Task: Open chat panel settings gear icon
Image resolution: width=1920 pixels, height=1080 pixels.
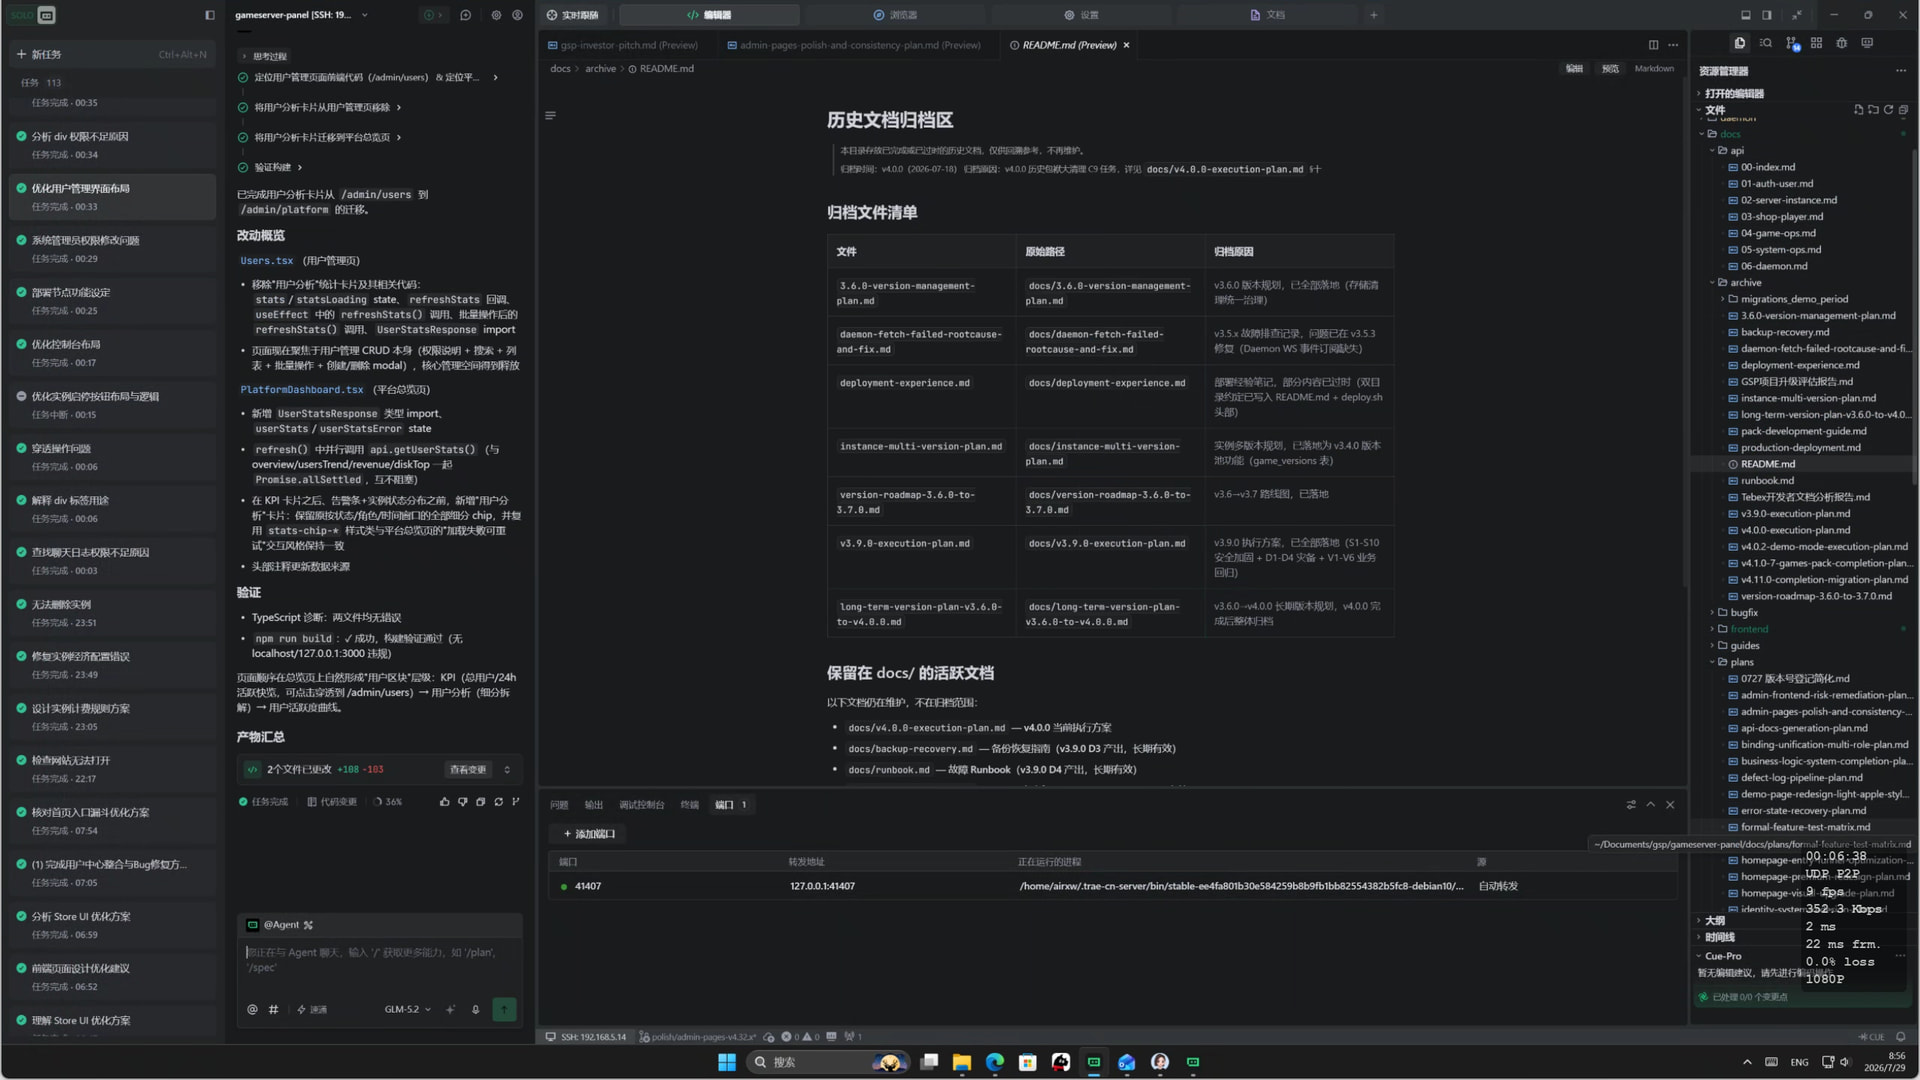Action: tap(496, 15)
